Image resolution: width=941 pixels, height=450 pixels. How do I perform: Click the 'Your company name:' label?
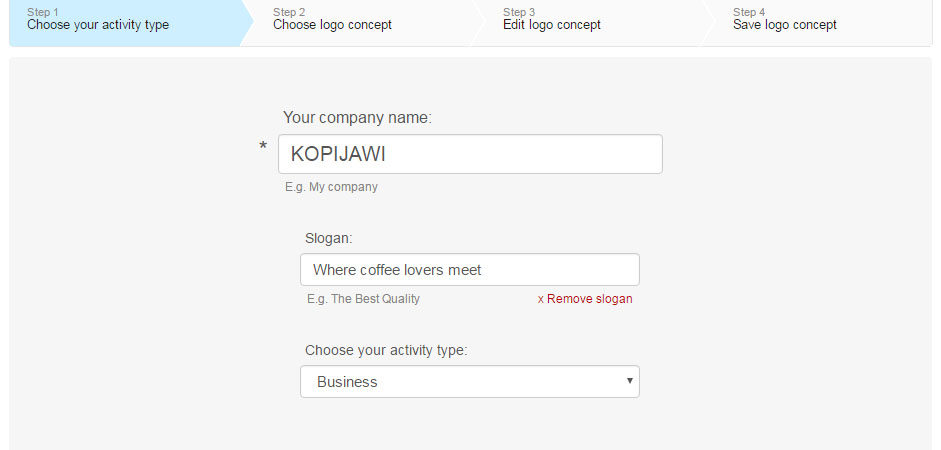point(357,118)
